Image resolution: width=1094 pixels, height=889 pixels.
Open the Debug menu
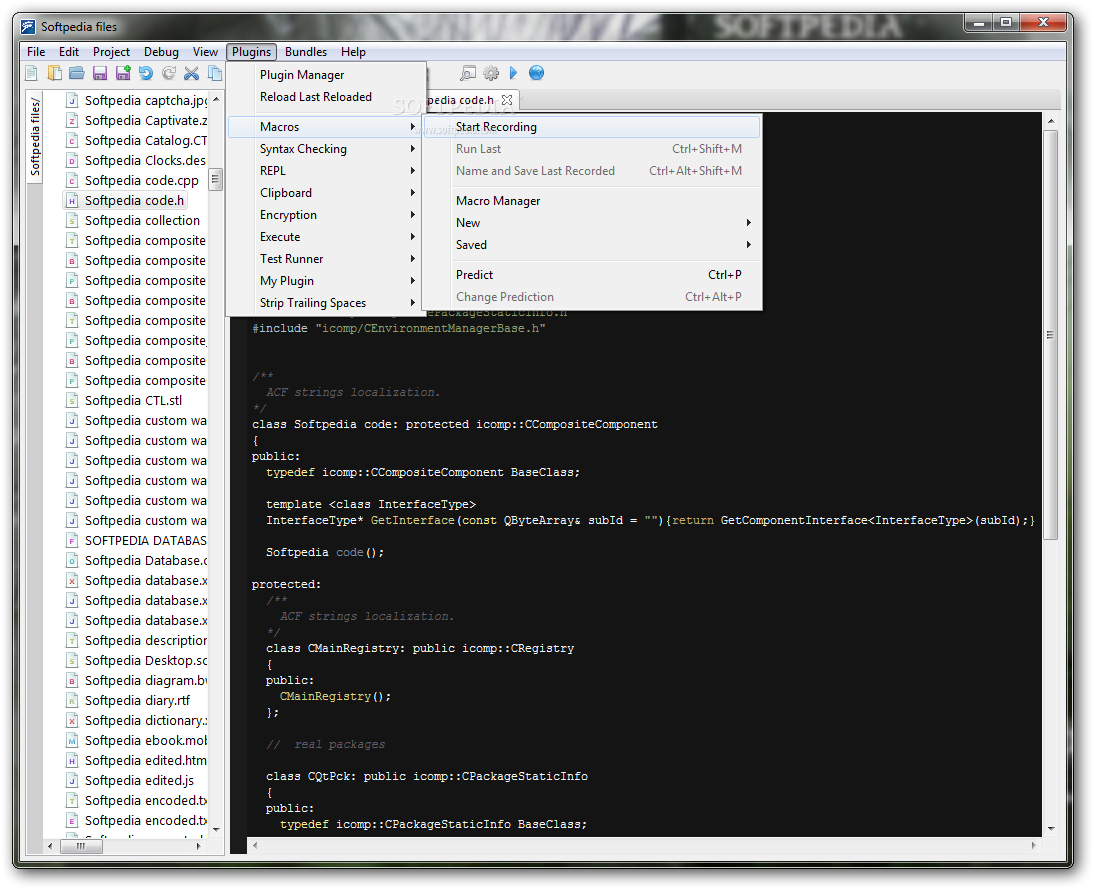[x=161, y=52]
